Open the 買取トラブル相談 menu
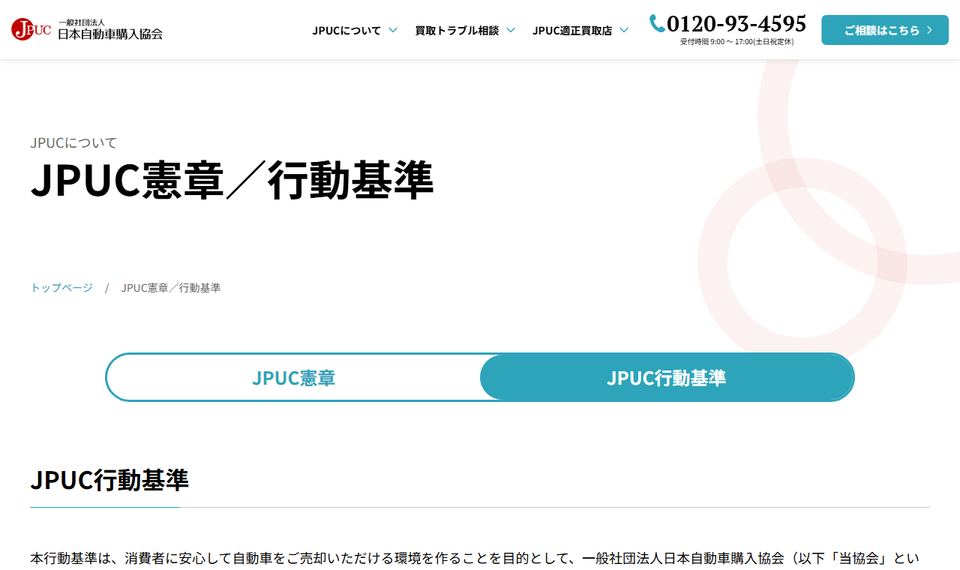Image resolution: width=960 pixels, height=570 pixels. [x=457, y=30]
